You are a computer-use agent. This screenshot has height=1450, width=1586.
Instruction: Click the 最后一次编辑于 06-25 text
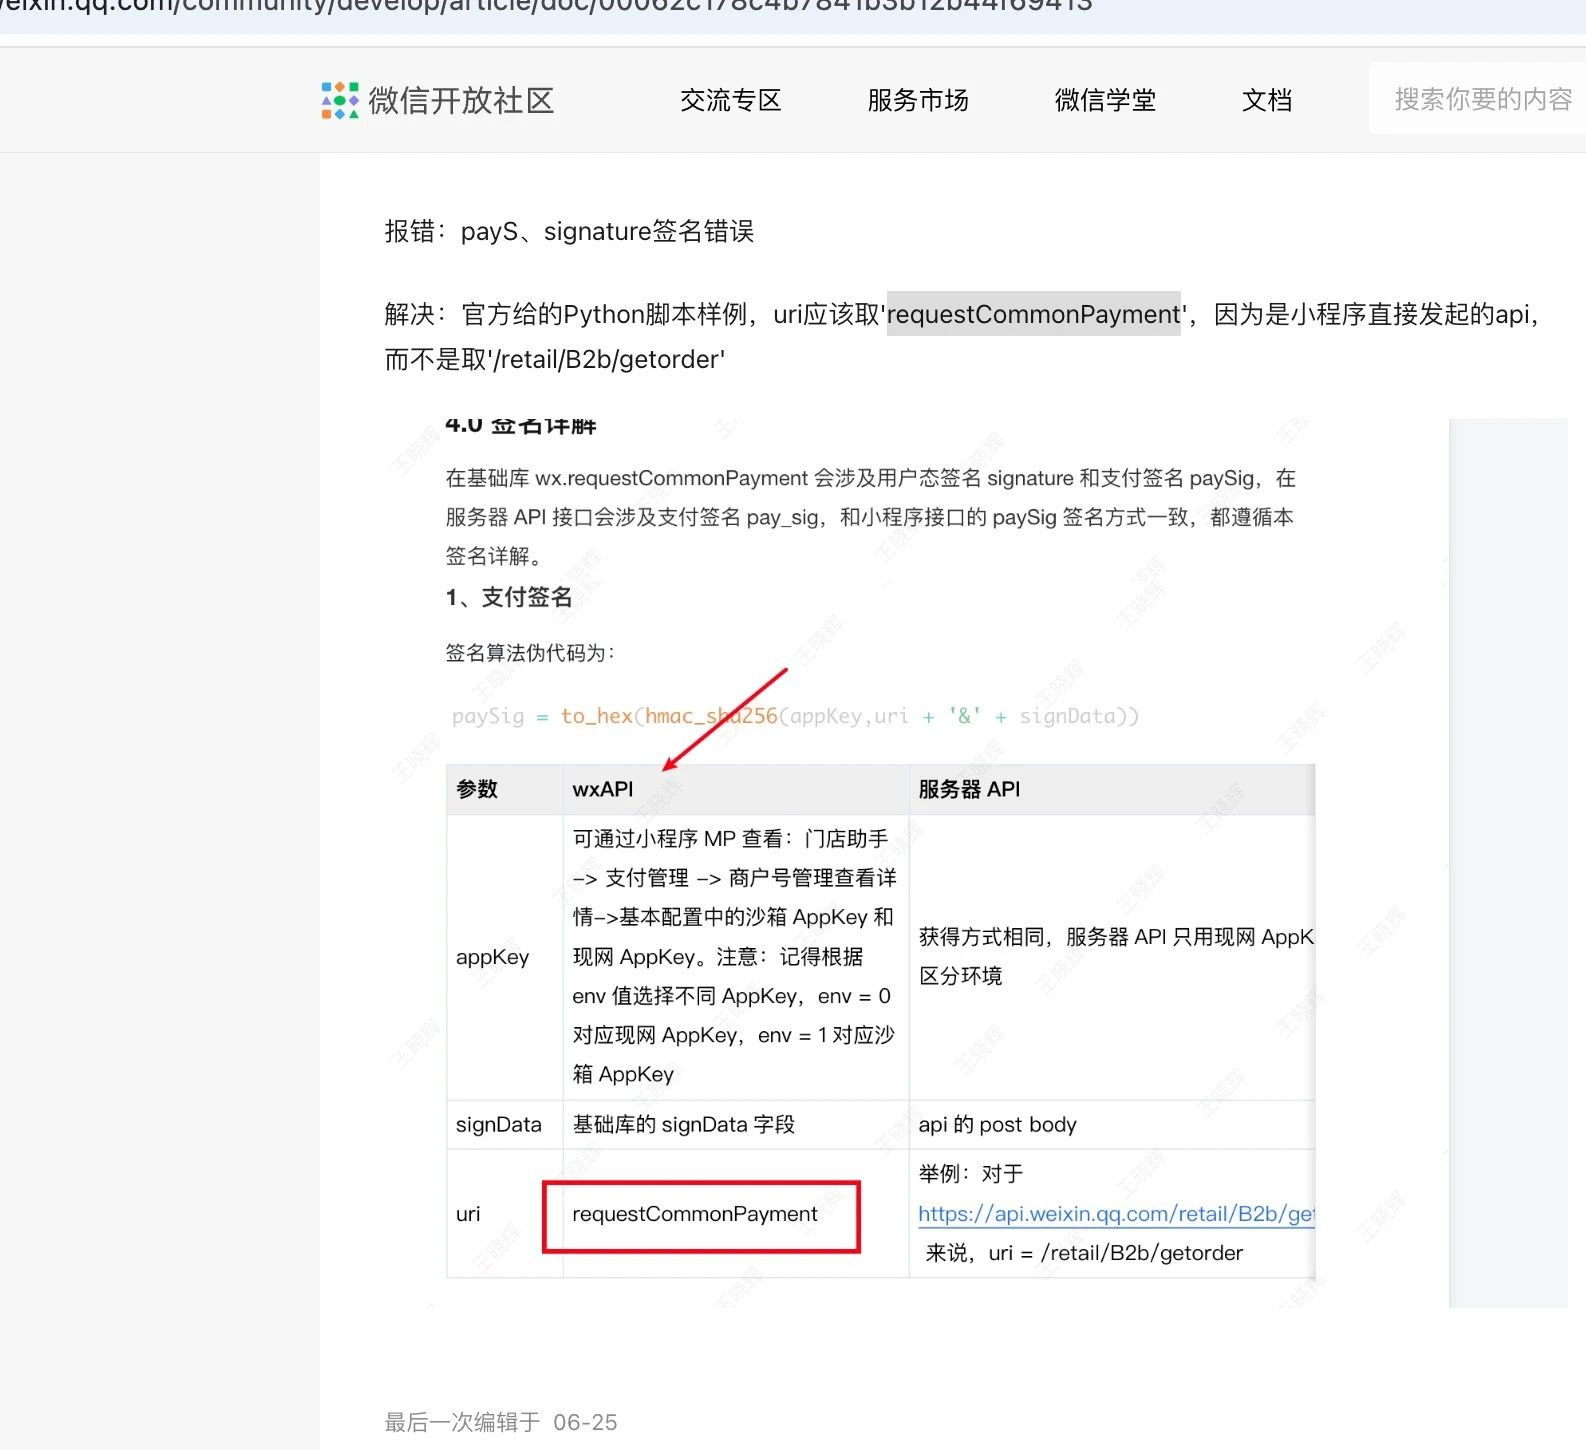tap(501, 1422)
